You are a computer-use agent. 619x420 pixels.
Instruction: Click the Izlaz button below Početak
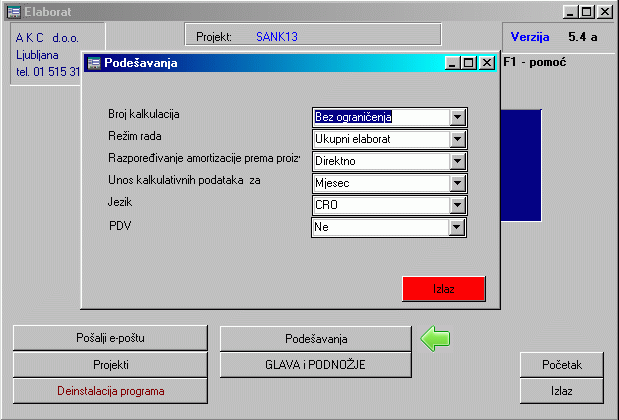(x=562, y=391)
